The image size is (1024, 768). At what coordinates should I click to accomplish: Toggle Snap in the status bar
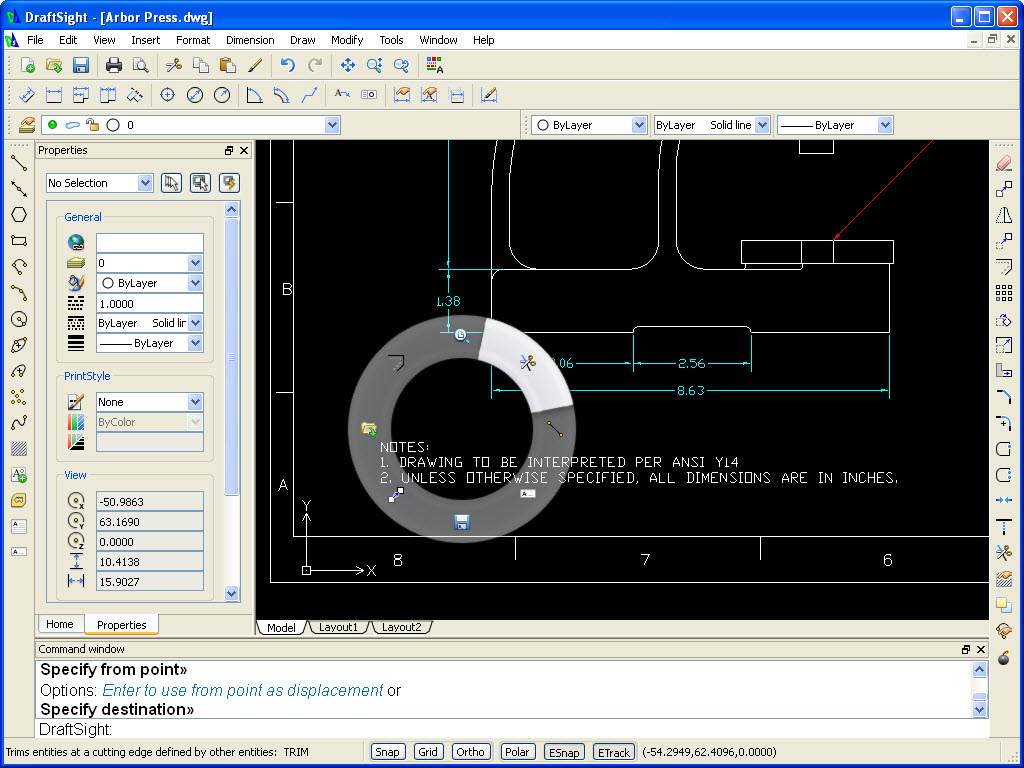pyautogui.click(x=387, y=752)
